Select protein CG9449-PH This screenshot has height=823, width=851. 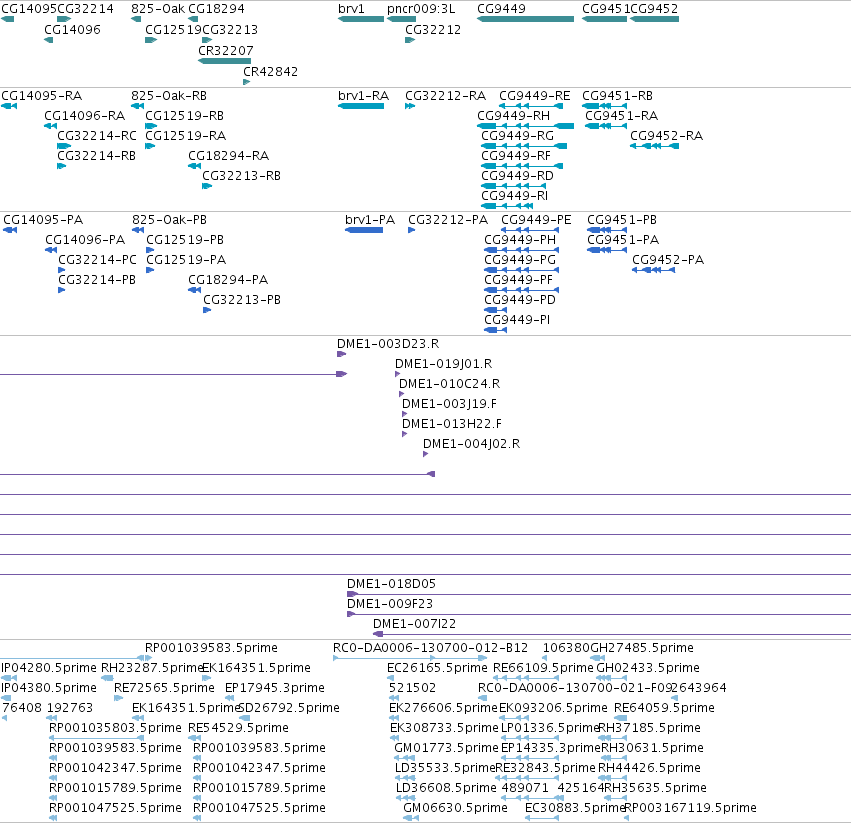[x=519, y=240]
